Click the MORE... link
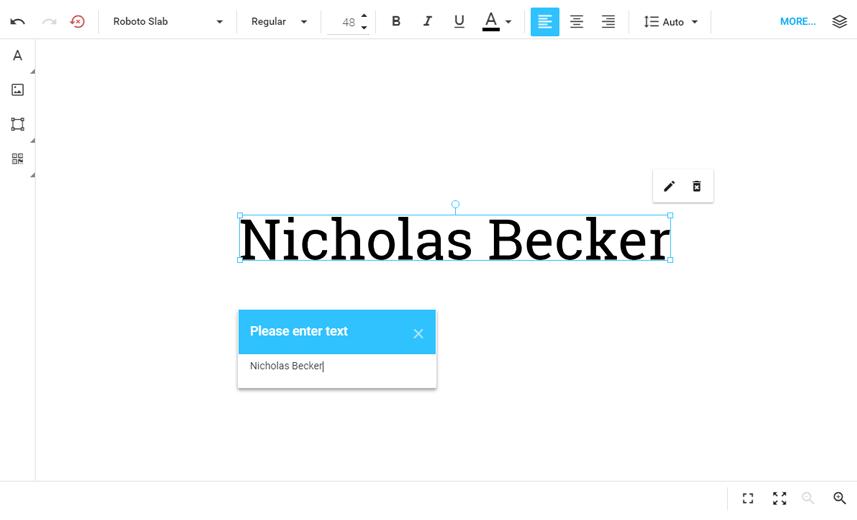857x520 pixels. [x=797, y=22]
